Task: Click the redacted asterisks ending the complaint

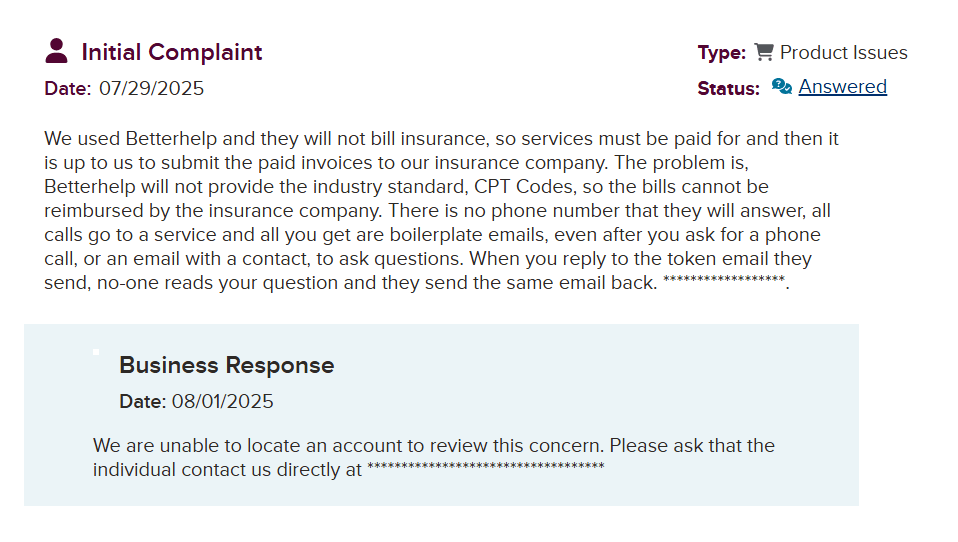Action: pos(724,282)
